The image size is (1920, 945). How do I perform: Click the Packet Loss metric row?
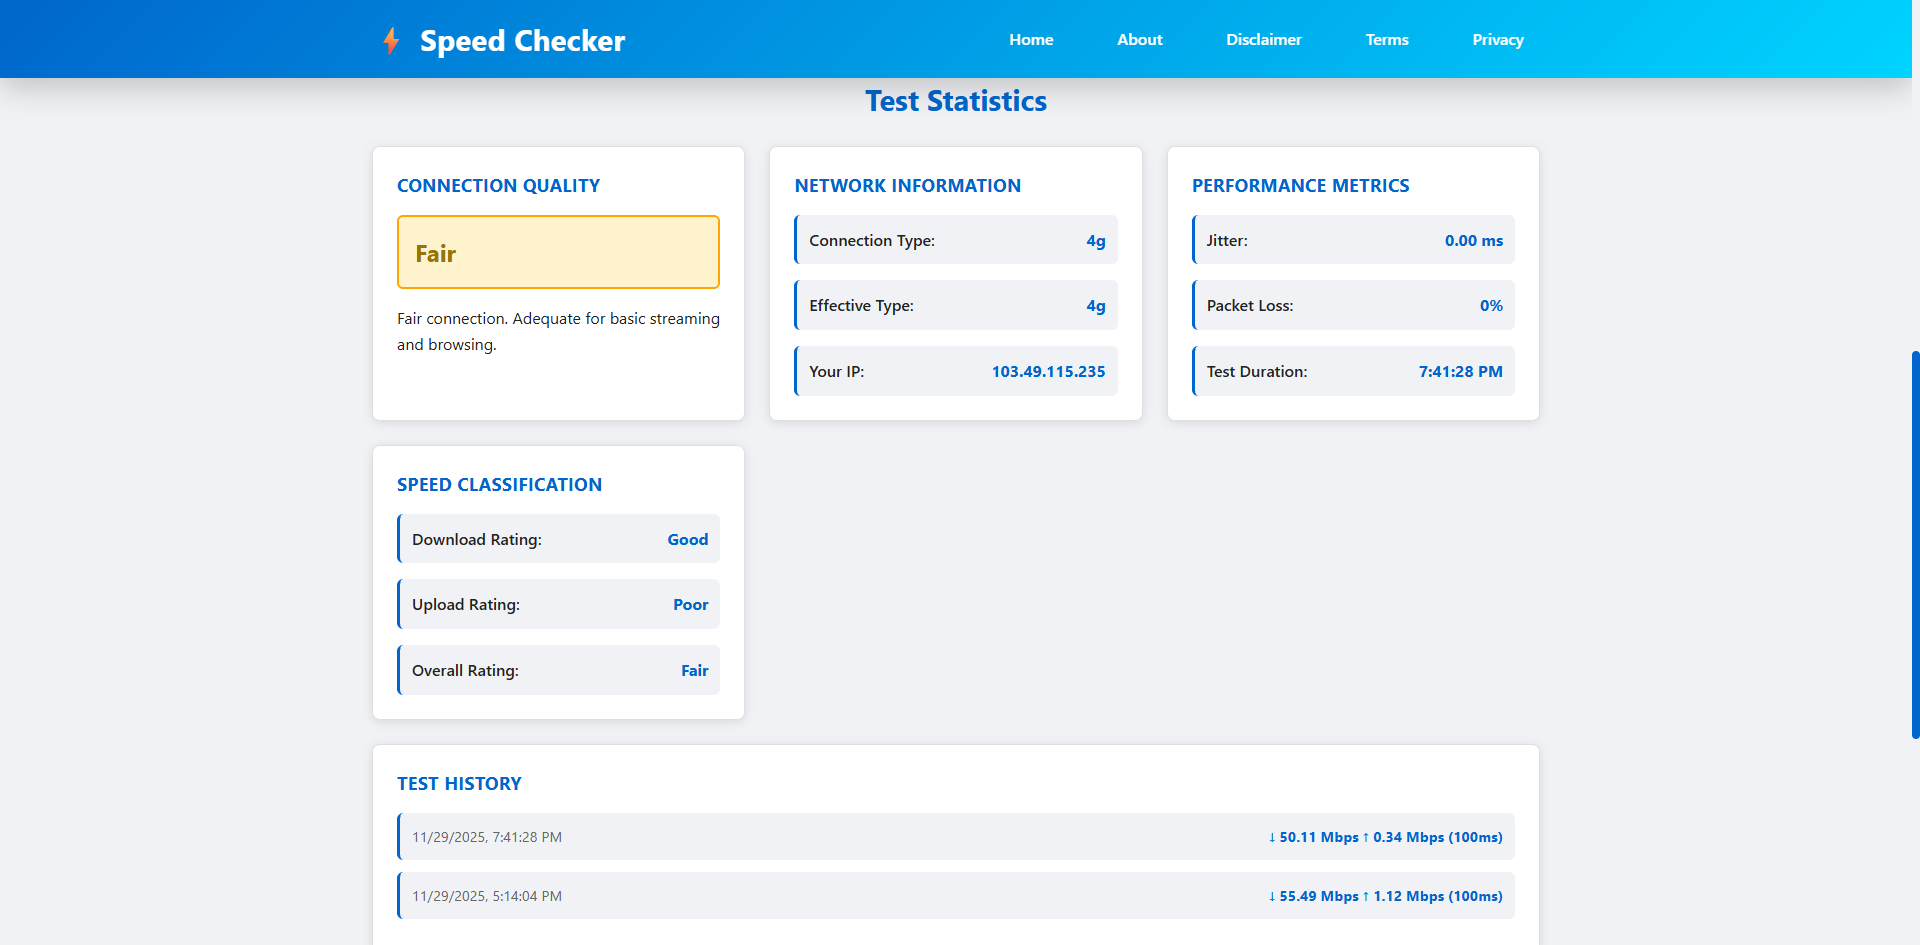1352,305
